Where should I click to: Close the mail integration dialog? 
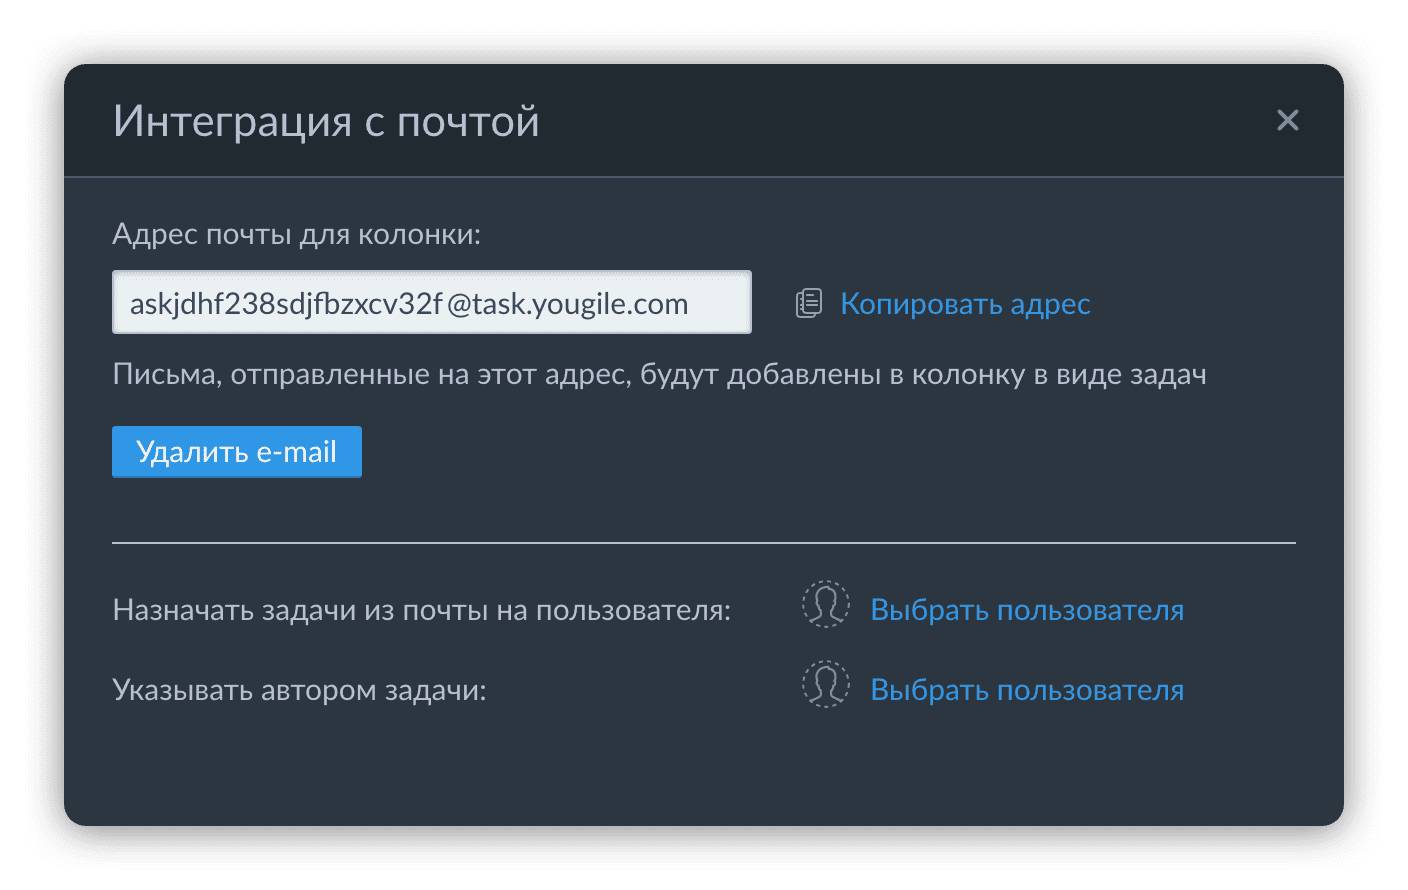click(1287, 121)
